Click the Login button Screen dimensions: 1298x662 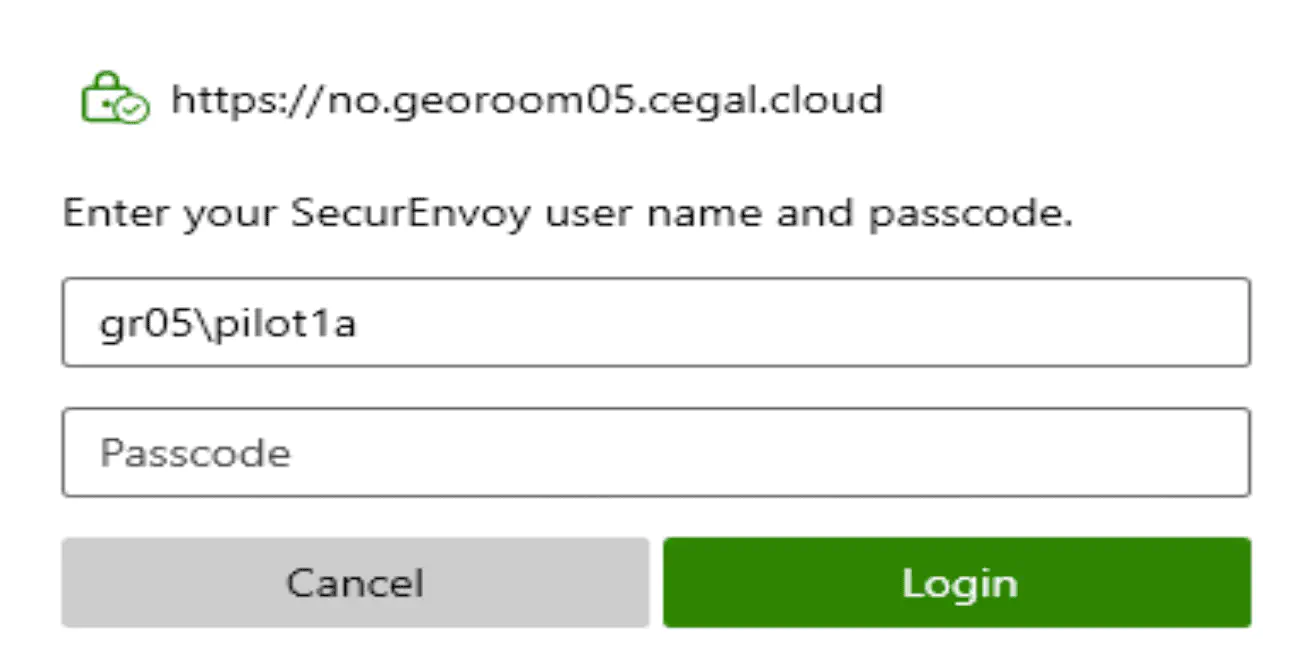coord(956,582)
